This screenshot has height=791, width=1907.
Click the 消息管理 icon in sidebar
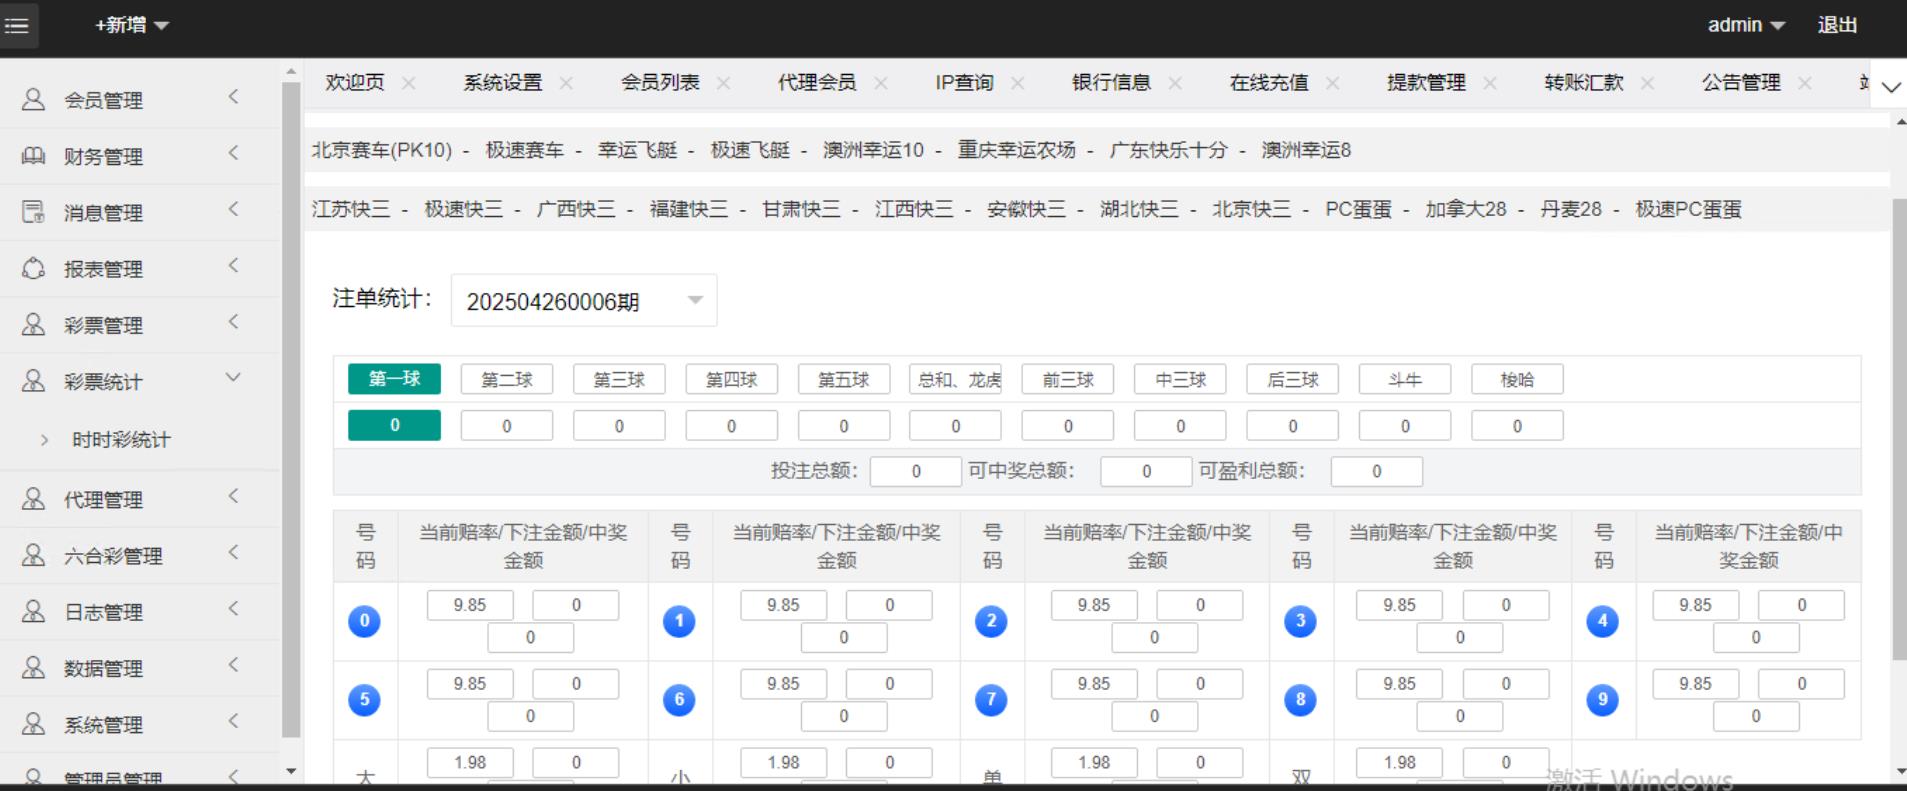[33, 211]
